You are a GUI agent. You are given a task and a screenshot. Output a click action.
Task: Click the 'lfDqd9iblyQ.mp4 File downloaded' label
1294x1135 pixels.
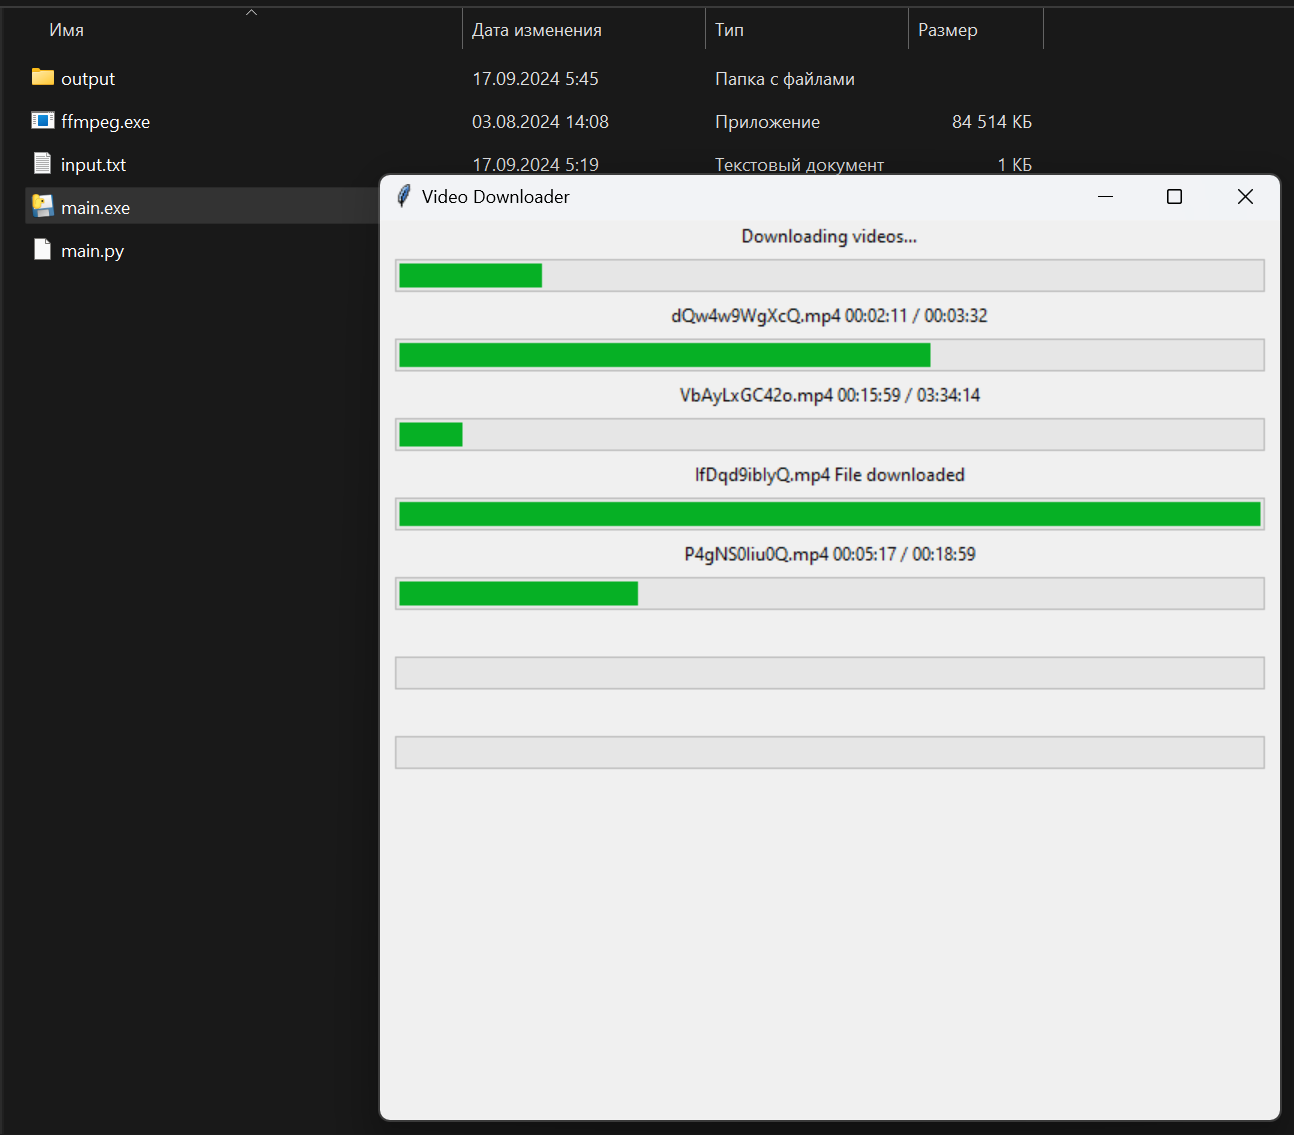[x=829, y=474]
